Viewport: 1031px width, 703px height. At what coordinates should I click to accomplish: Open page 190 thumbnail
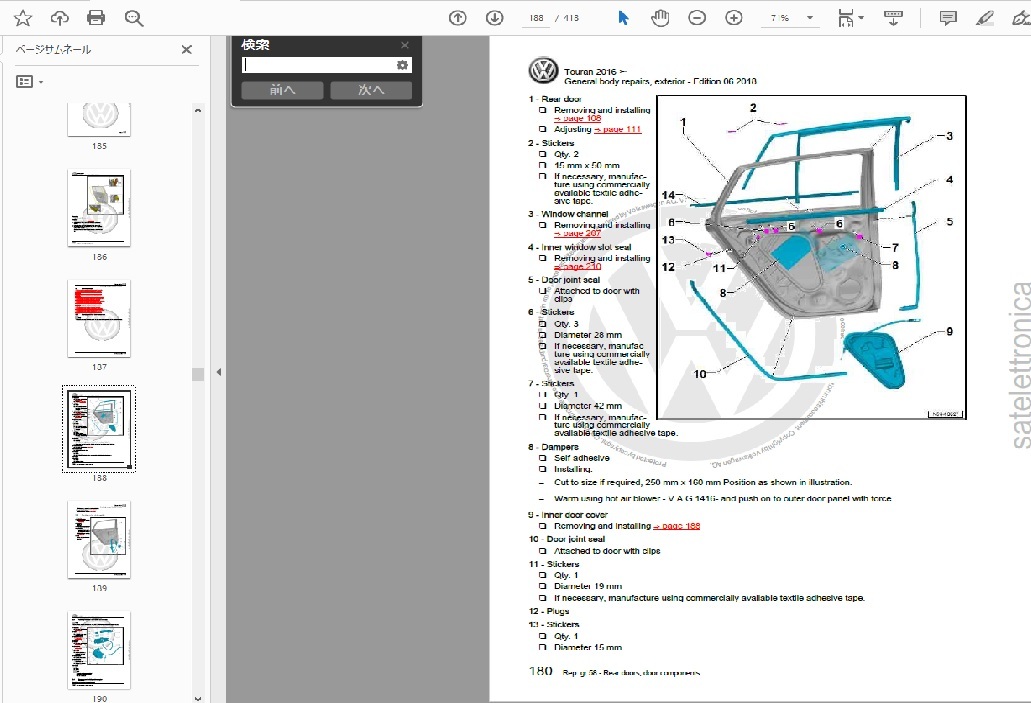tap(99, 650)
